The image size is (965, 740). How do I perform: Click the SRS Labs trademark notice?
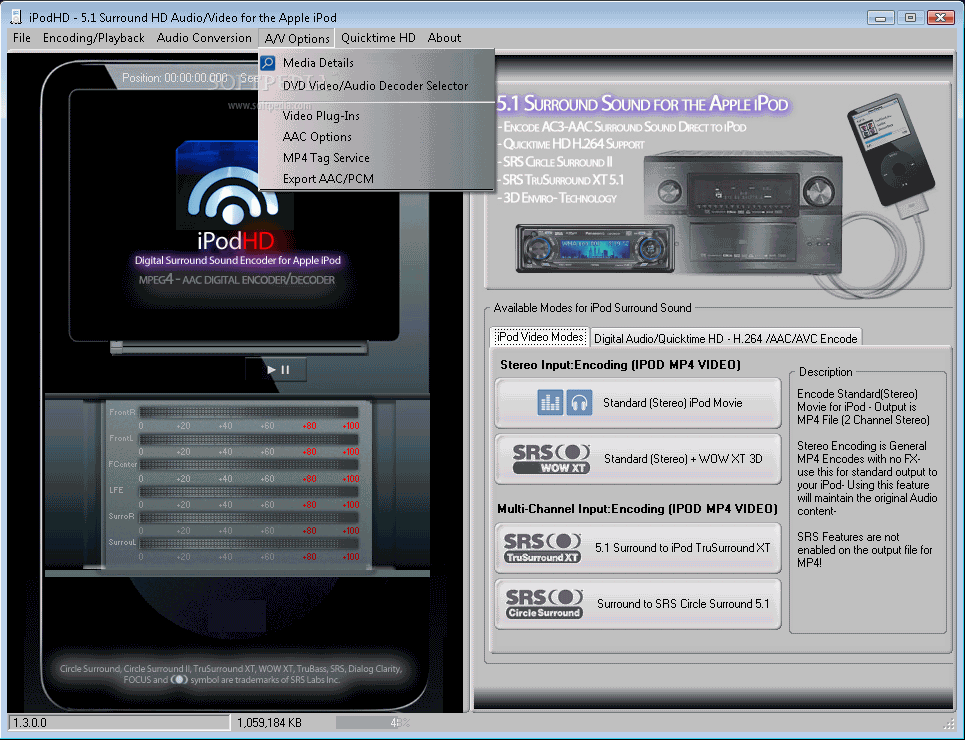(231, 674)
